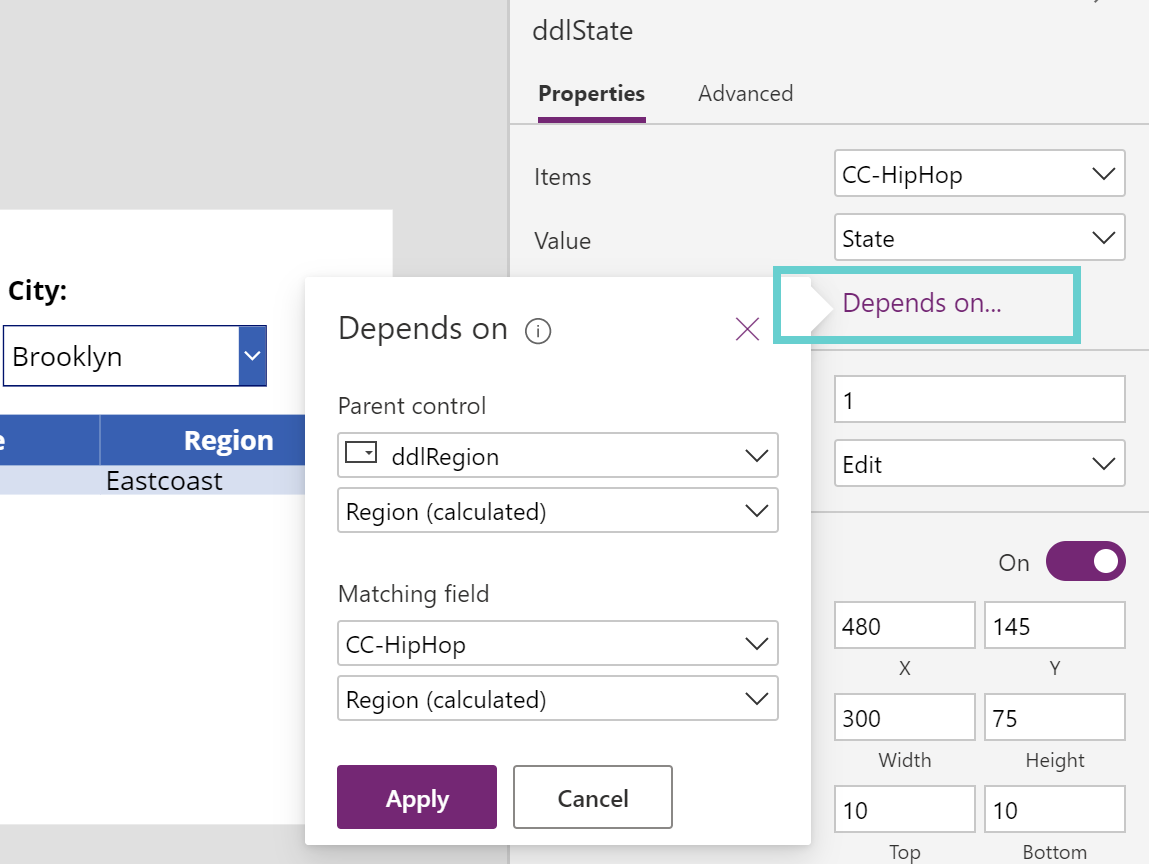
Task: Cancel the Depends on dialog
Action: pos(592,797)
